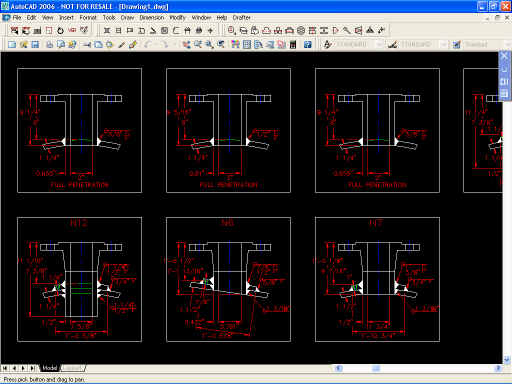Open the File menu
The height and width of the screenshot is (384, 512).
[17, 17]
